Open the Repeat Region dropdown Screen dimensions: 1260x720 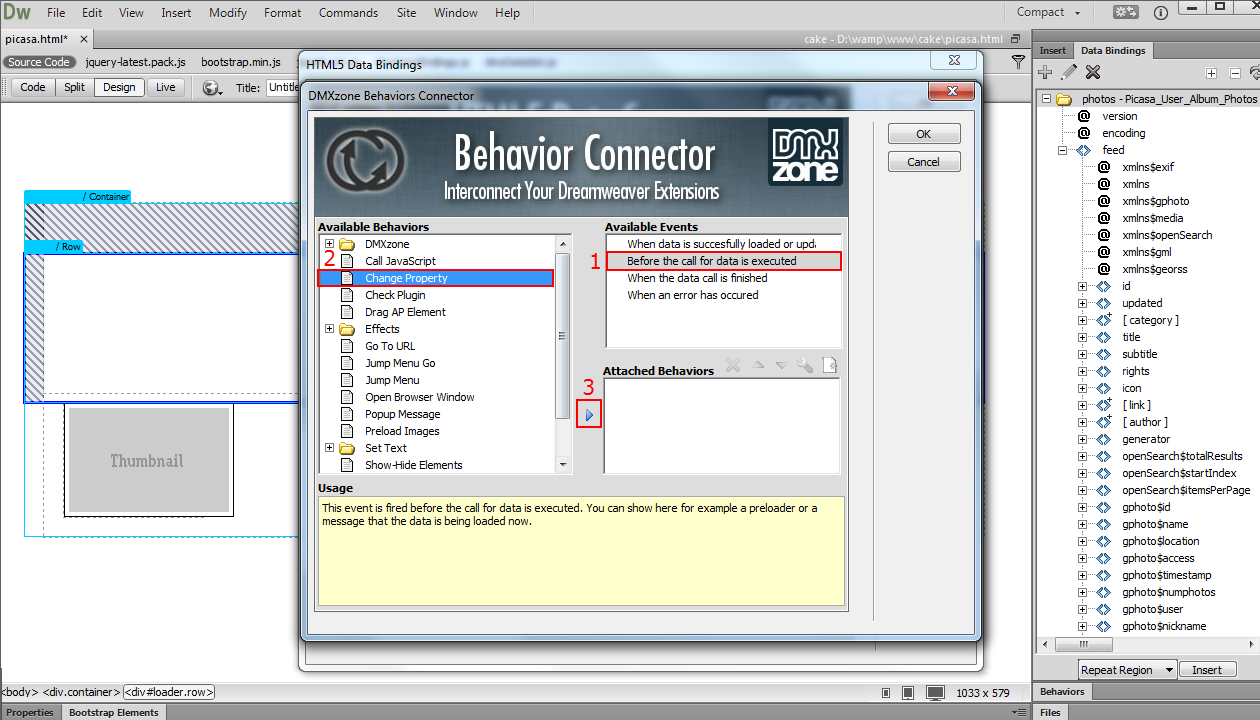click(1127, 670)
